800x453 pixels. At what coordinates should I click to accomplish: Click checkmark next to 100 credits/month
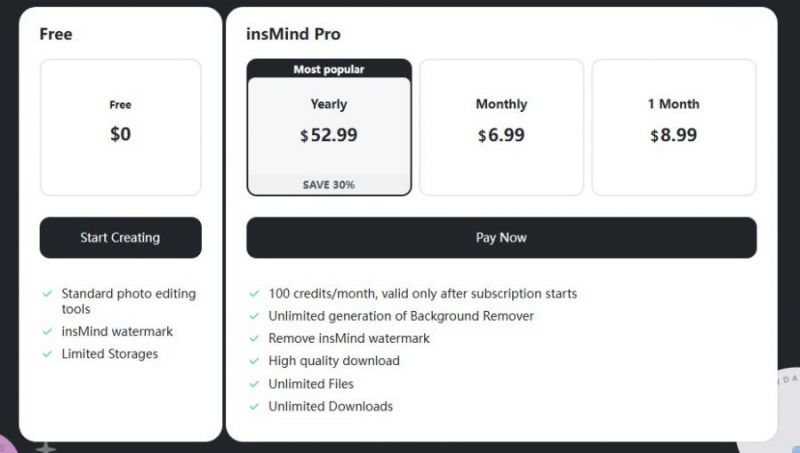(254, 294)
